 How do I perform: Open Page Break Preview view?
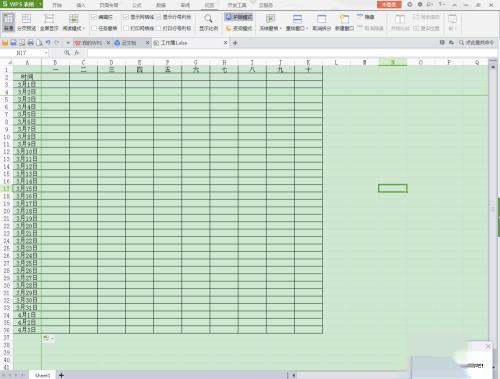click(26, 22)
